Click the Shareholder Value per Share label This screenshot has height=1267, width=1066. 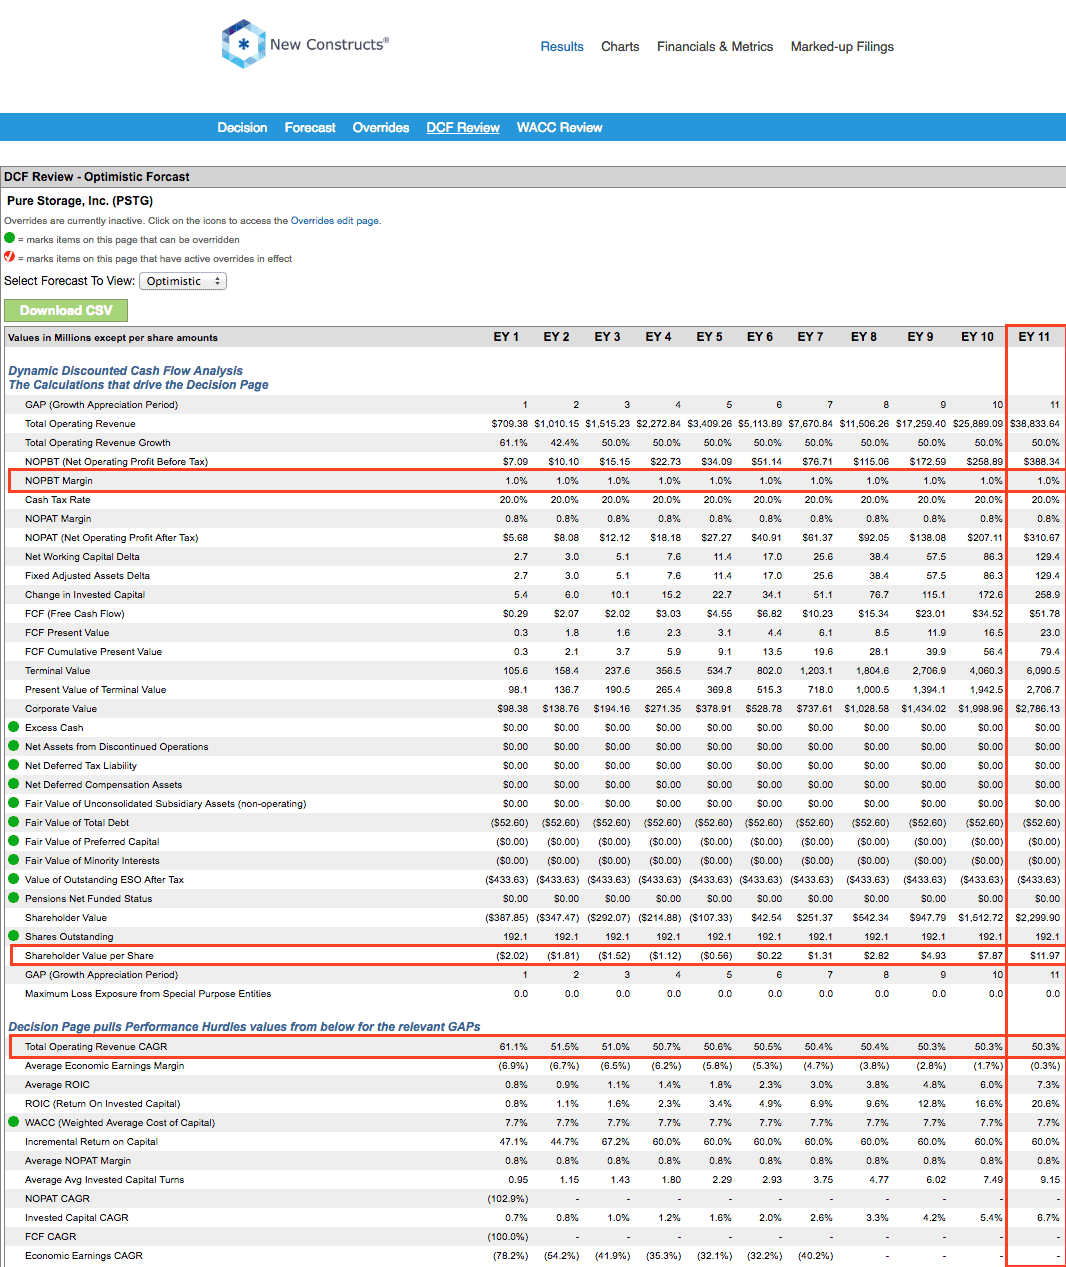pyautogui.click(x=89, y=955)
